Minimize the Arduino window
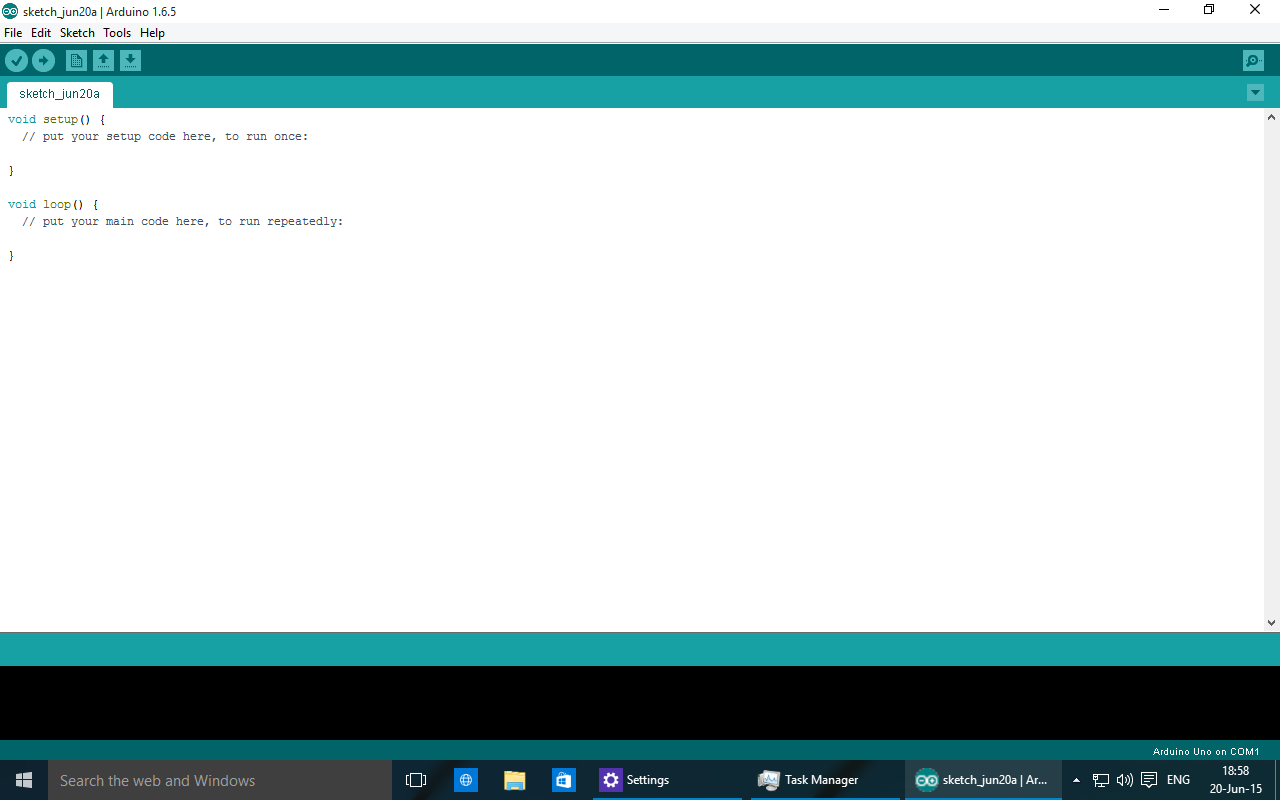The height and width of the screenshot is (800, 1280). [1164, 10]
